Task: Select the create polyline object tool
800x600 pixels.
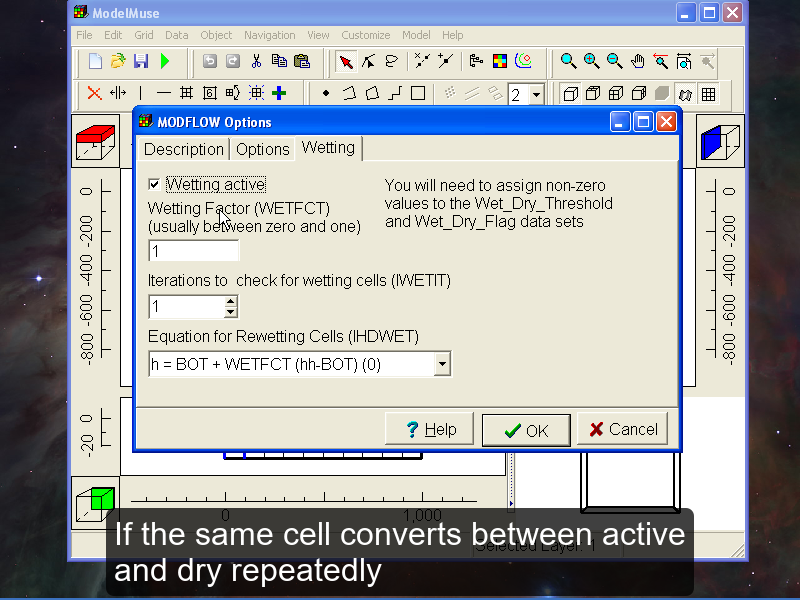Action: point(349,93)
